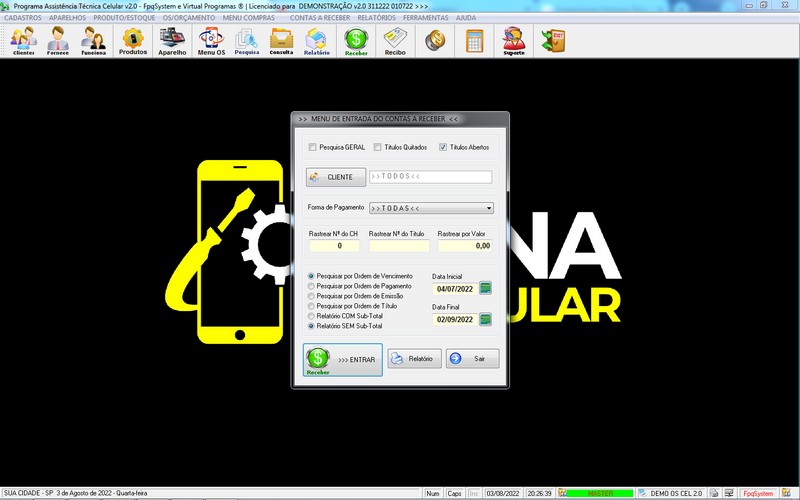Open the Recibo receipt icon
800x500 pixels.
pos(395,41)
